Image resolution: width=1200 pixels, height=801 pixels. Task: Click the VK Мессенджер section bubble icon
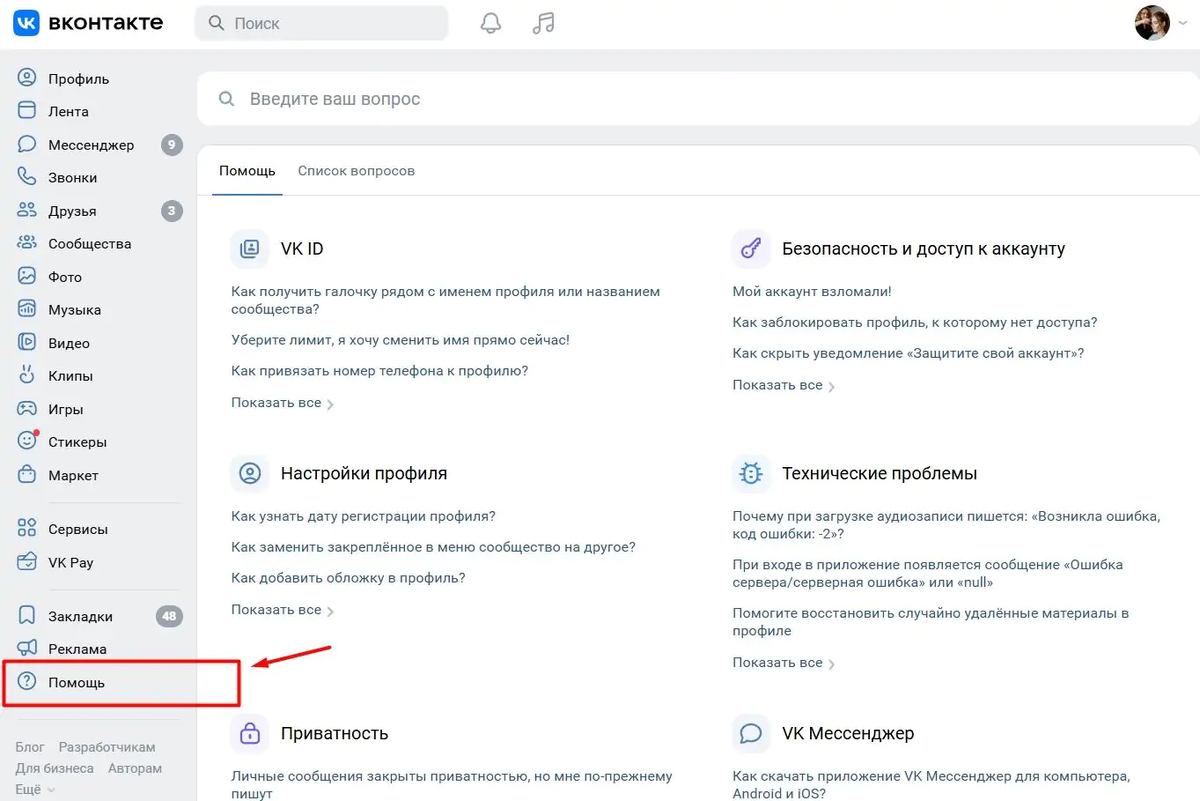pos(751,733)
